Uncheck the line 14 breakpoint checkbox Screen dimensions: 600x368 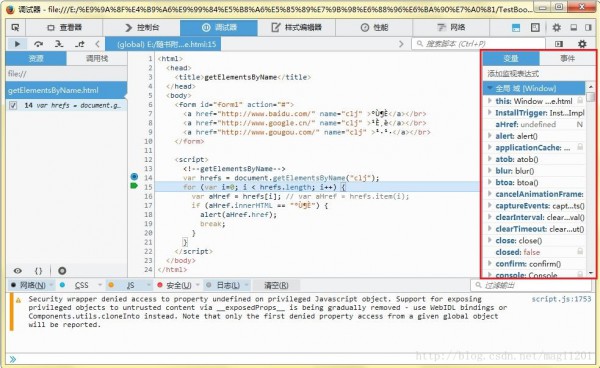[x=13, y=105]
